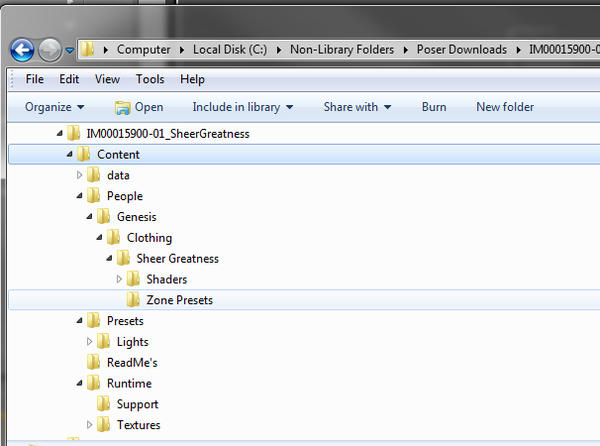
Task: Open the Share with dropdown
Action: coord(357,107)
